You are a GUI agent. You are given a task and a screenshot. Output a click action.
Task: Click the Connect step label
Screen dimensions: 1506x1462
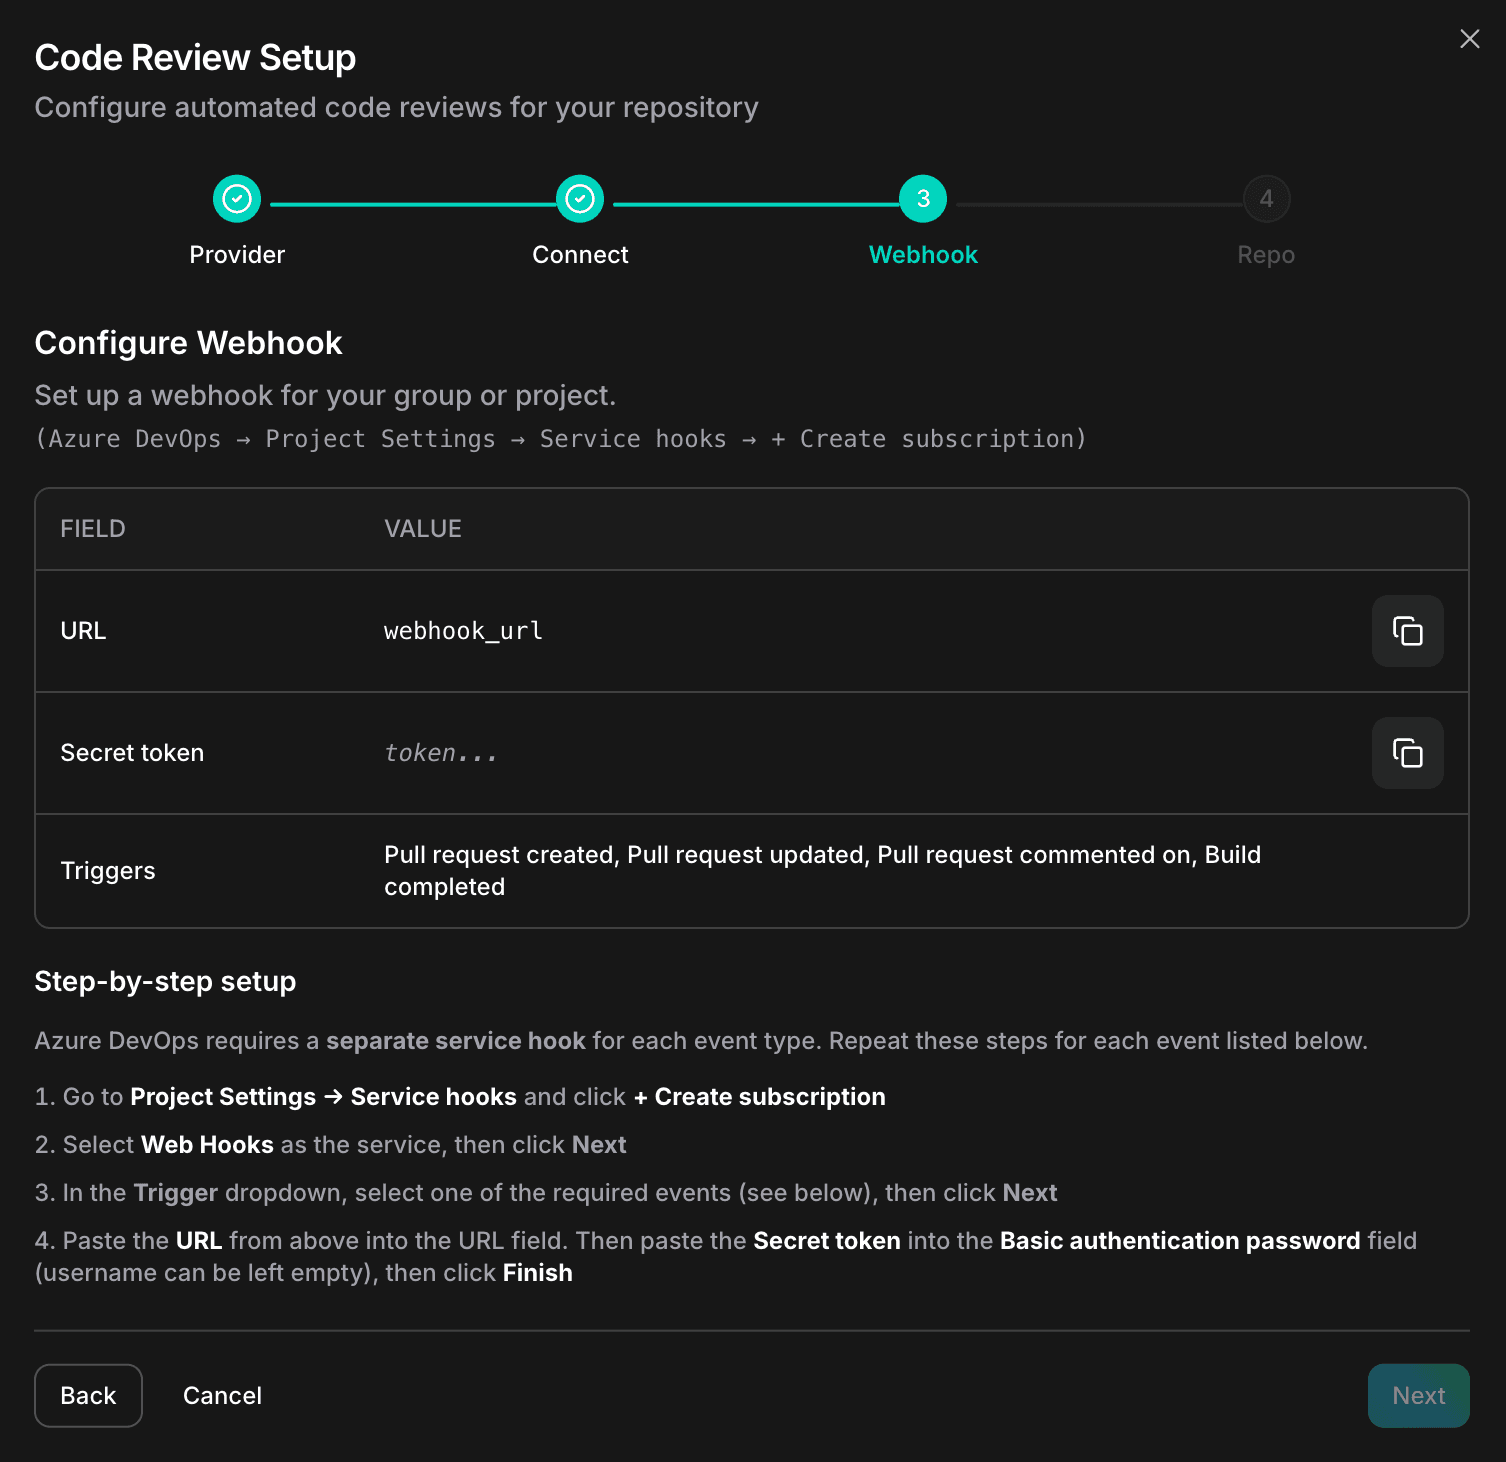pos(580,254)
